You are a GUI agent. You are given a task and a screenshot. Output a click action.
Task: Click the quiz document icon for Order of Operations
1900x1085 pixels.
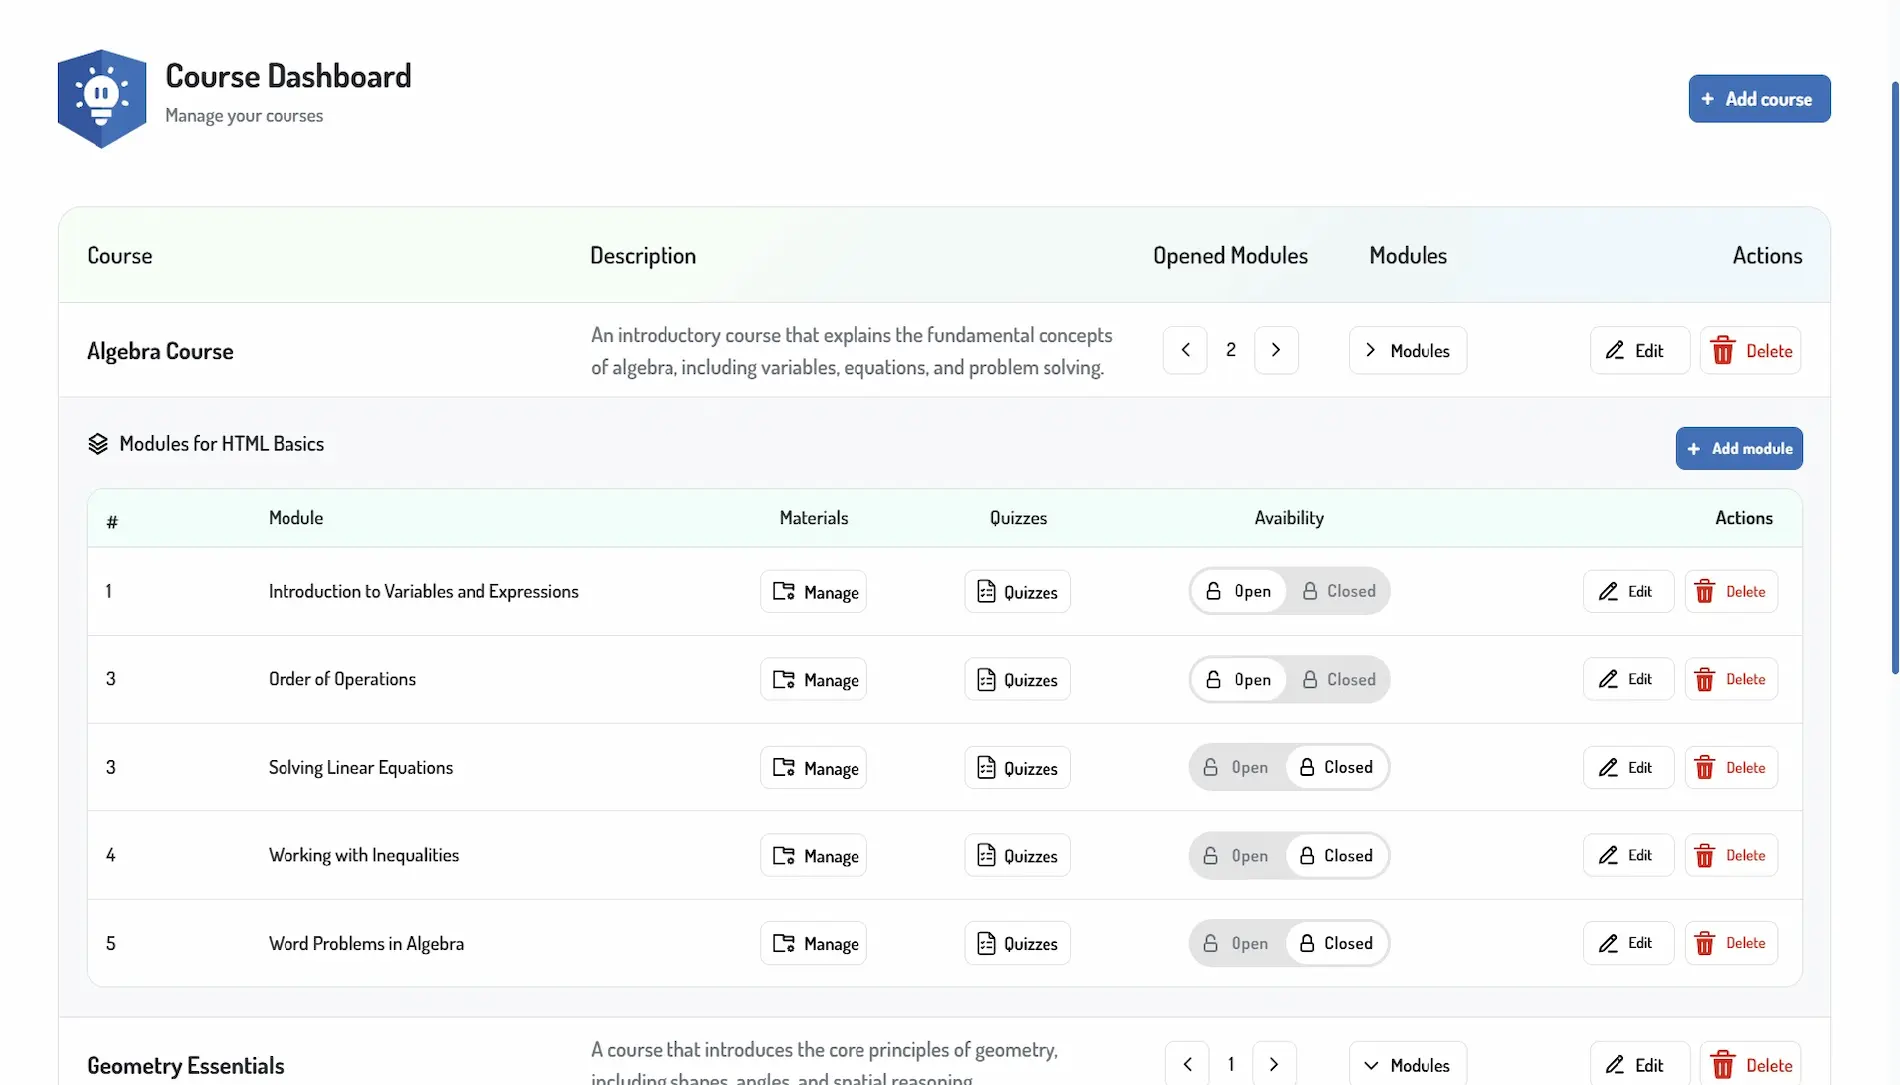(986, 680)
